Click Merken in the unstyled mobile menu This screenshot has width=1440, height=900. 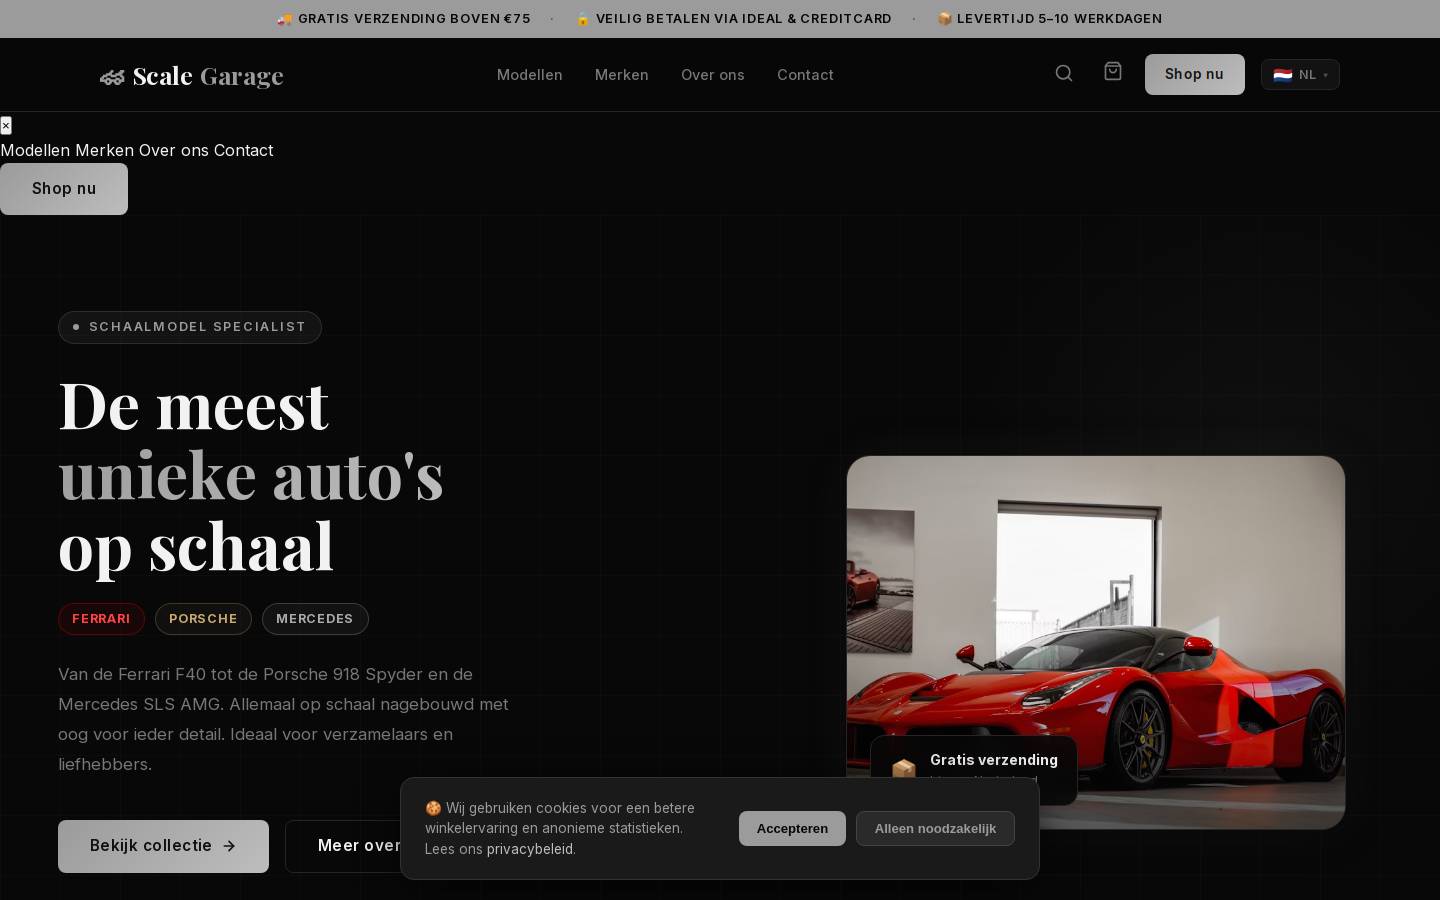(104, 150)
